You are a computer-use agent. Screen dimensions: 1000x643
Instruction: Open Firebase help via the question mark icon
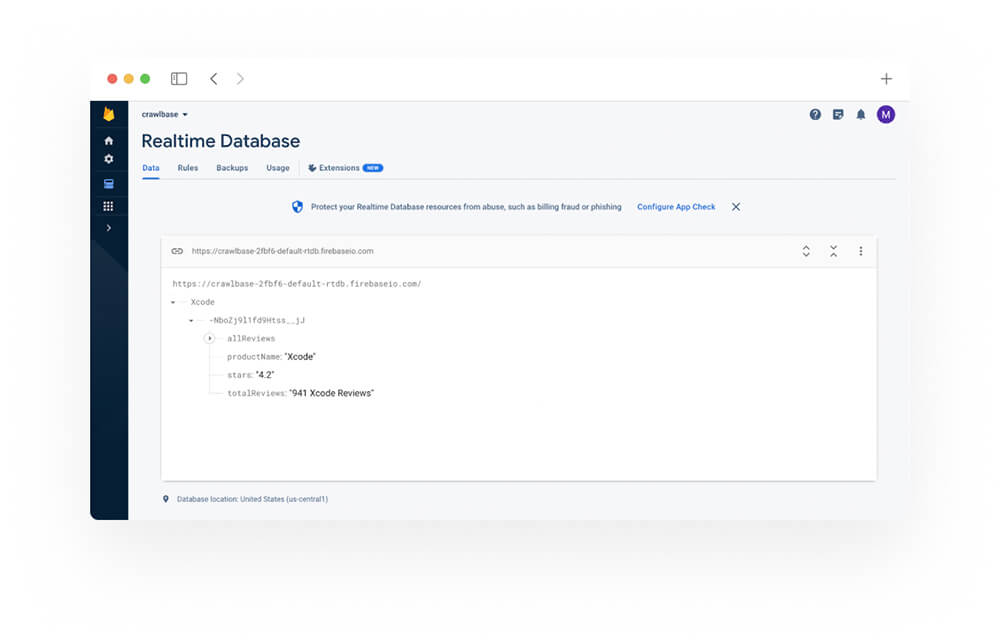pos(814,114)
